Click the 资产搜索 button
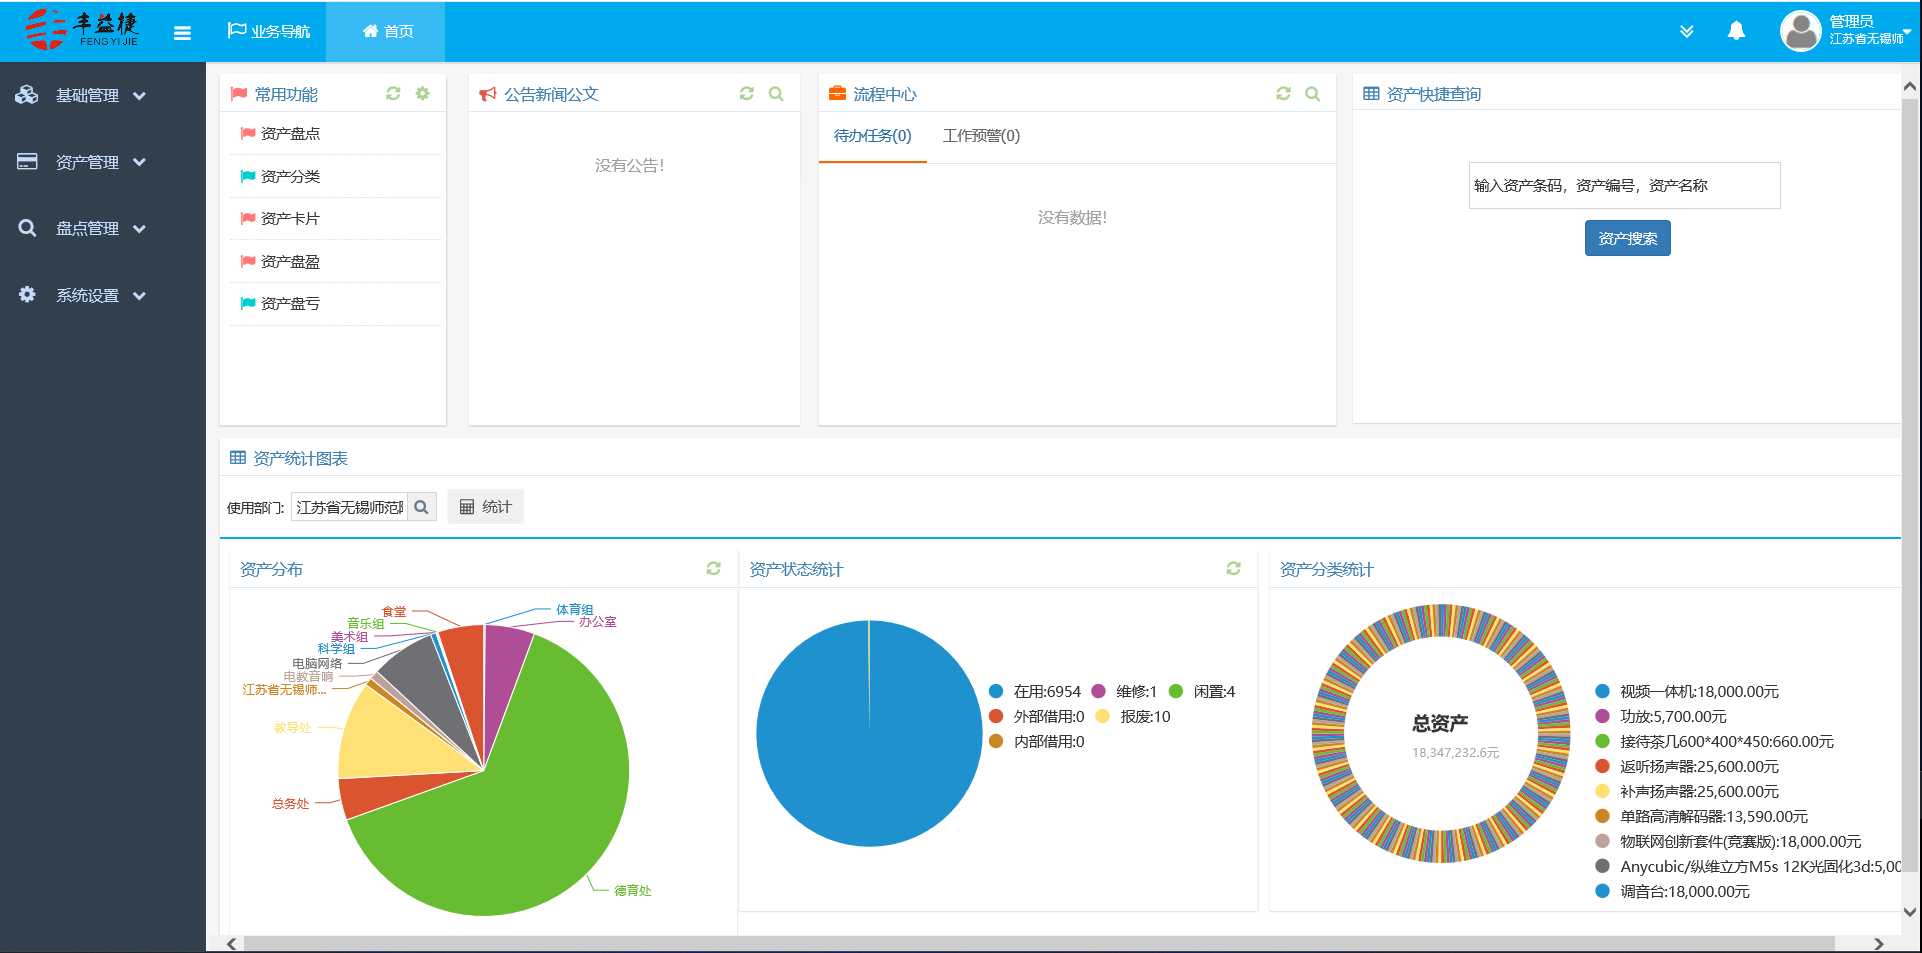The width and height of the screenshot is (1922, 953). point(1627,238)
